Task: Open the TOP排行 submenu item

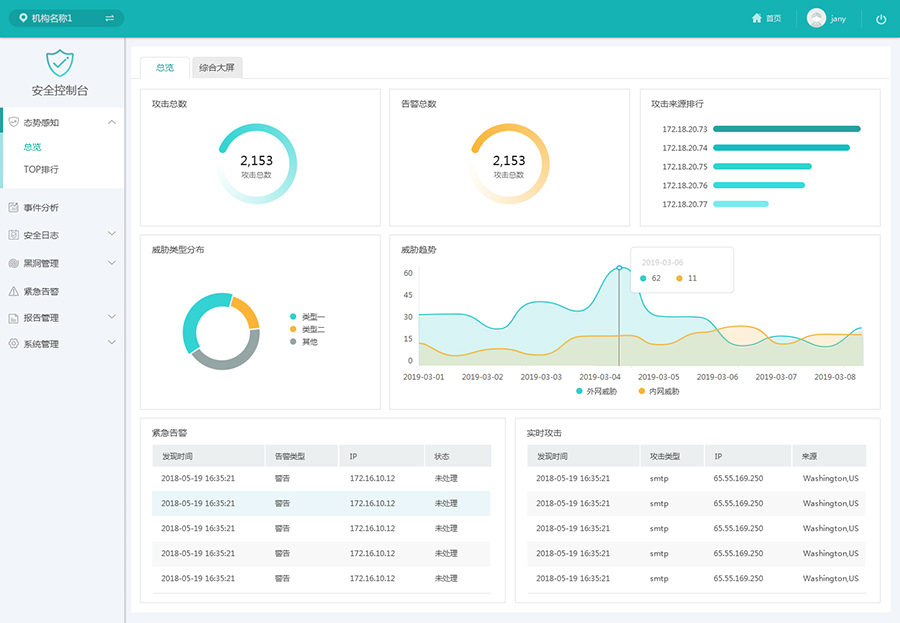Action: [x=41, y=169]
